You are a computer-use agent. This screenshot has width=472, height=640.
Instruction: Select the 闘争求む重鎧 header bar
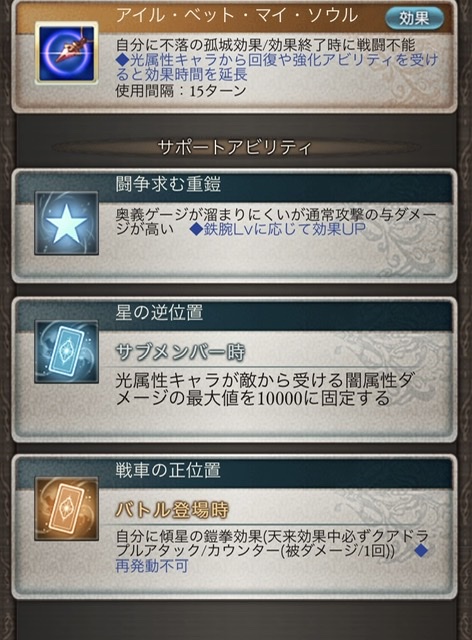pyautogui.click(x=235, y=185)
